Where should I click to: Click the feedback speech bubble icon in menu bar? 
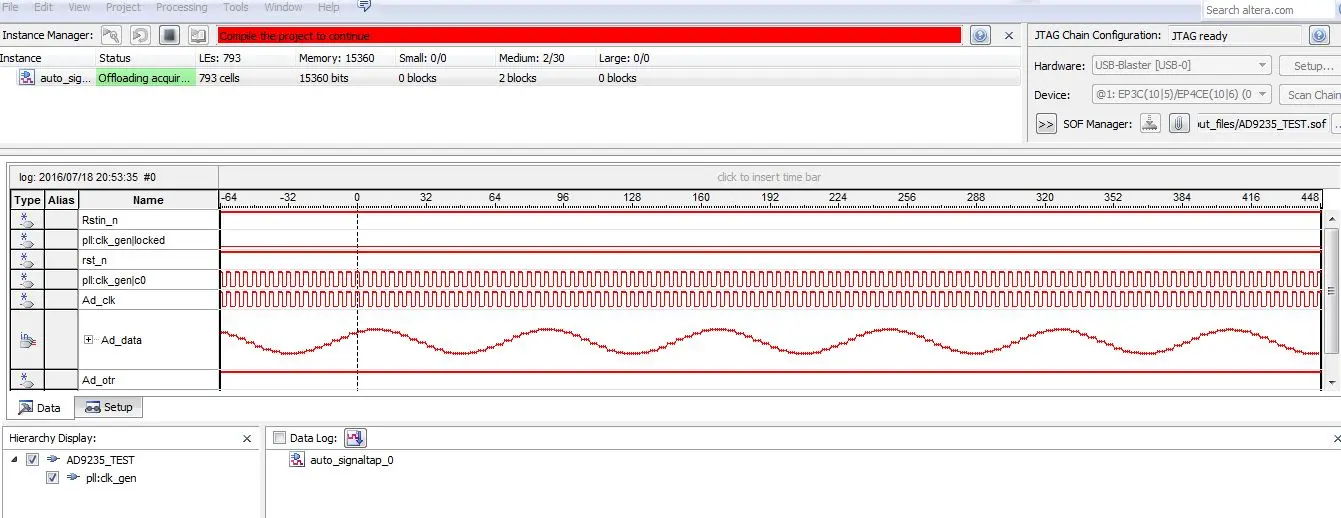pos(364,6)
